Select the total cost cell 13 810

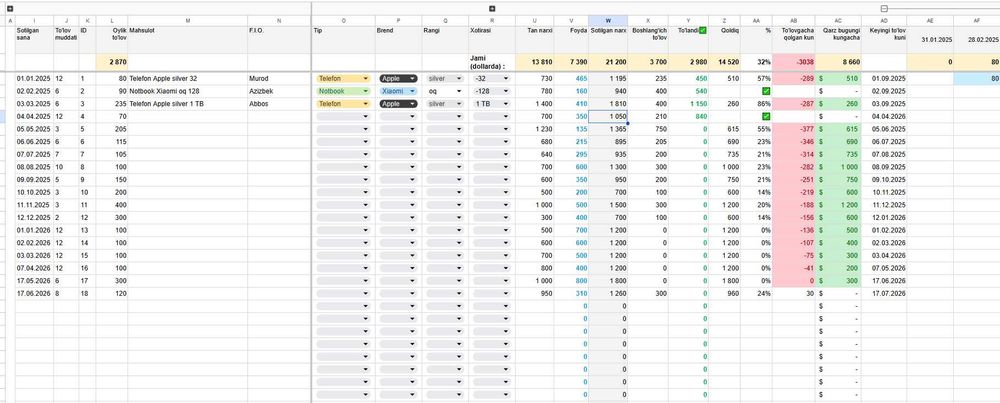534,62
